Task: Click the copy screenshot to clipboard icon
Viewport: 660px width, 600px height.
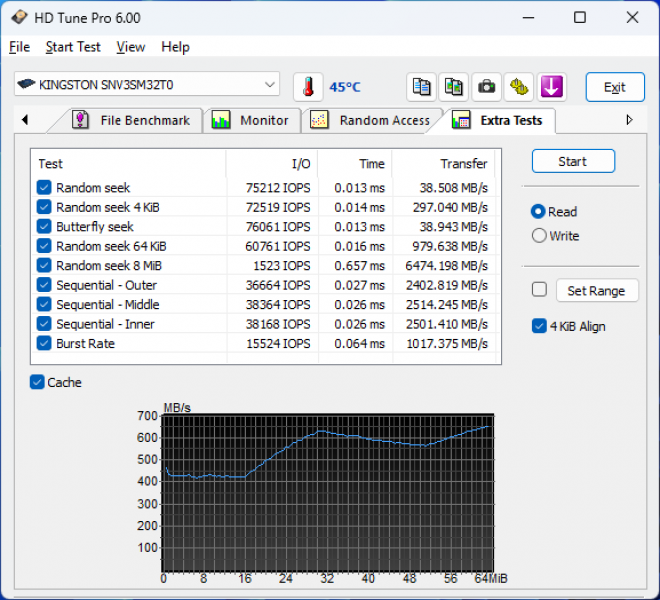Action: pos(454,87)
